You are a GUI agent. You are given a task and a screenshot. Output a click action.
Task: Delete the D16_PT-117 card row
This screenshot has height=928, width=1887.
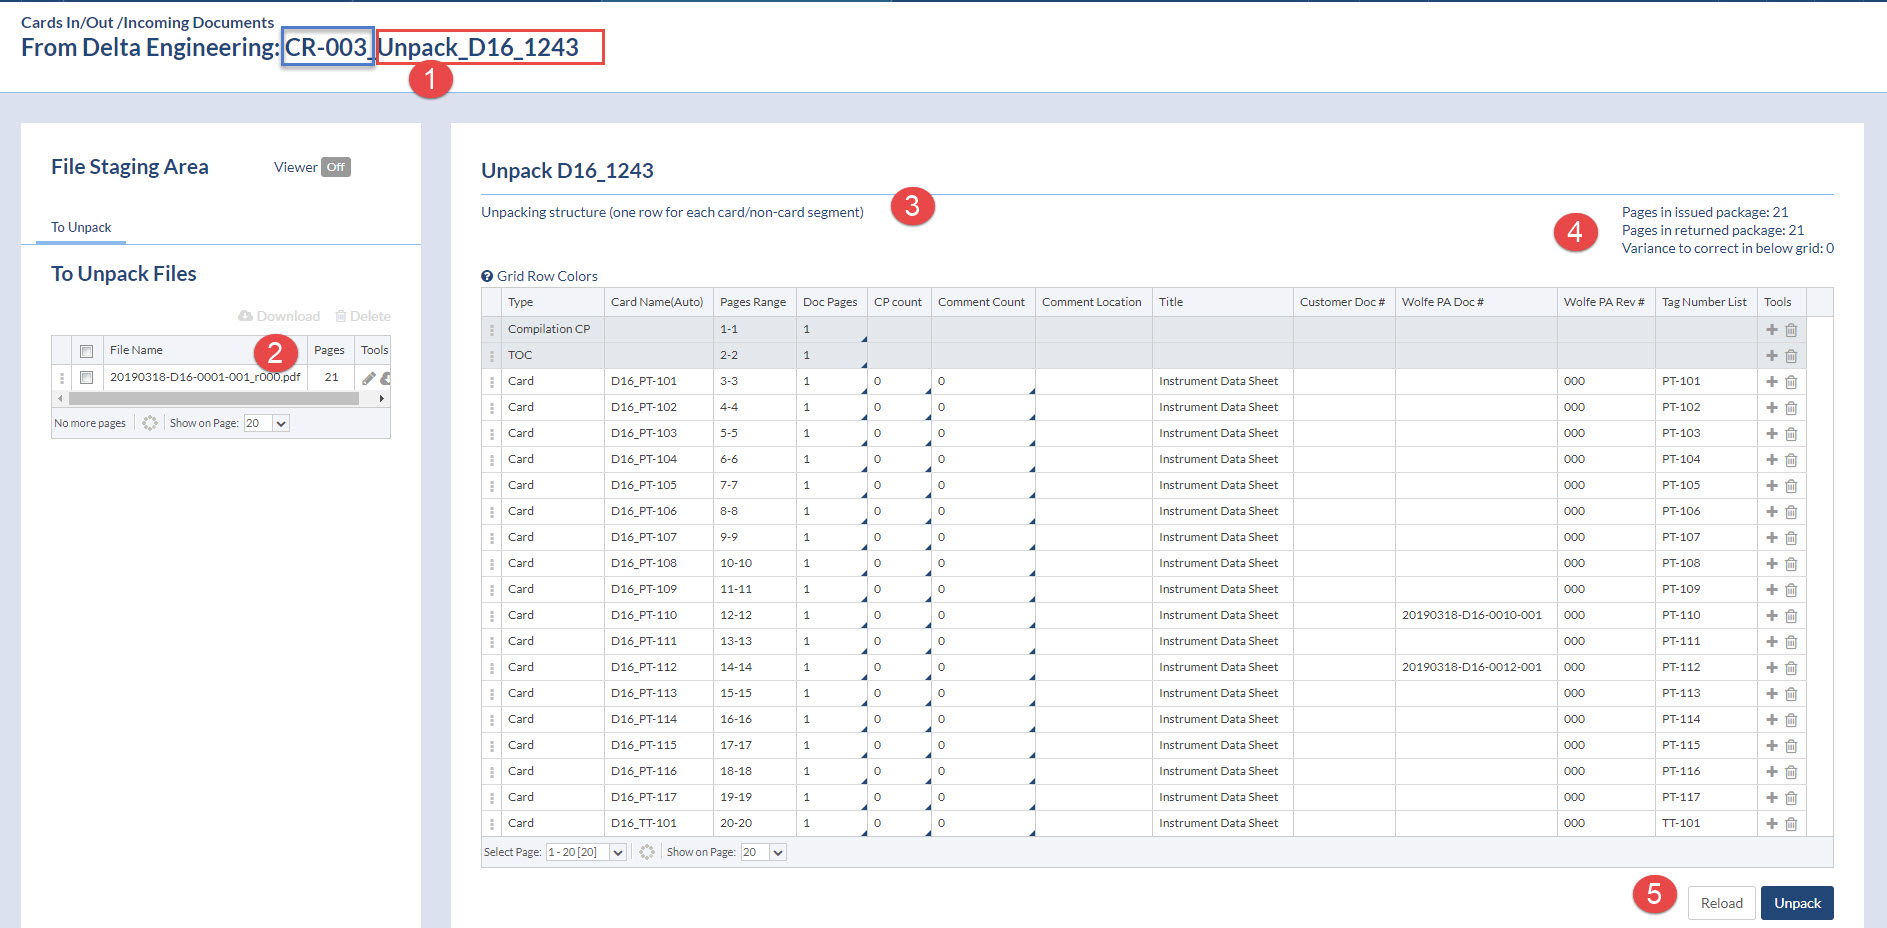pyautogui.click(x=1791, y=798)
